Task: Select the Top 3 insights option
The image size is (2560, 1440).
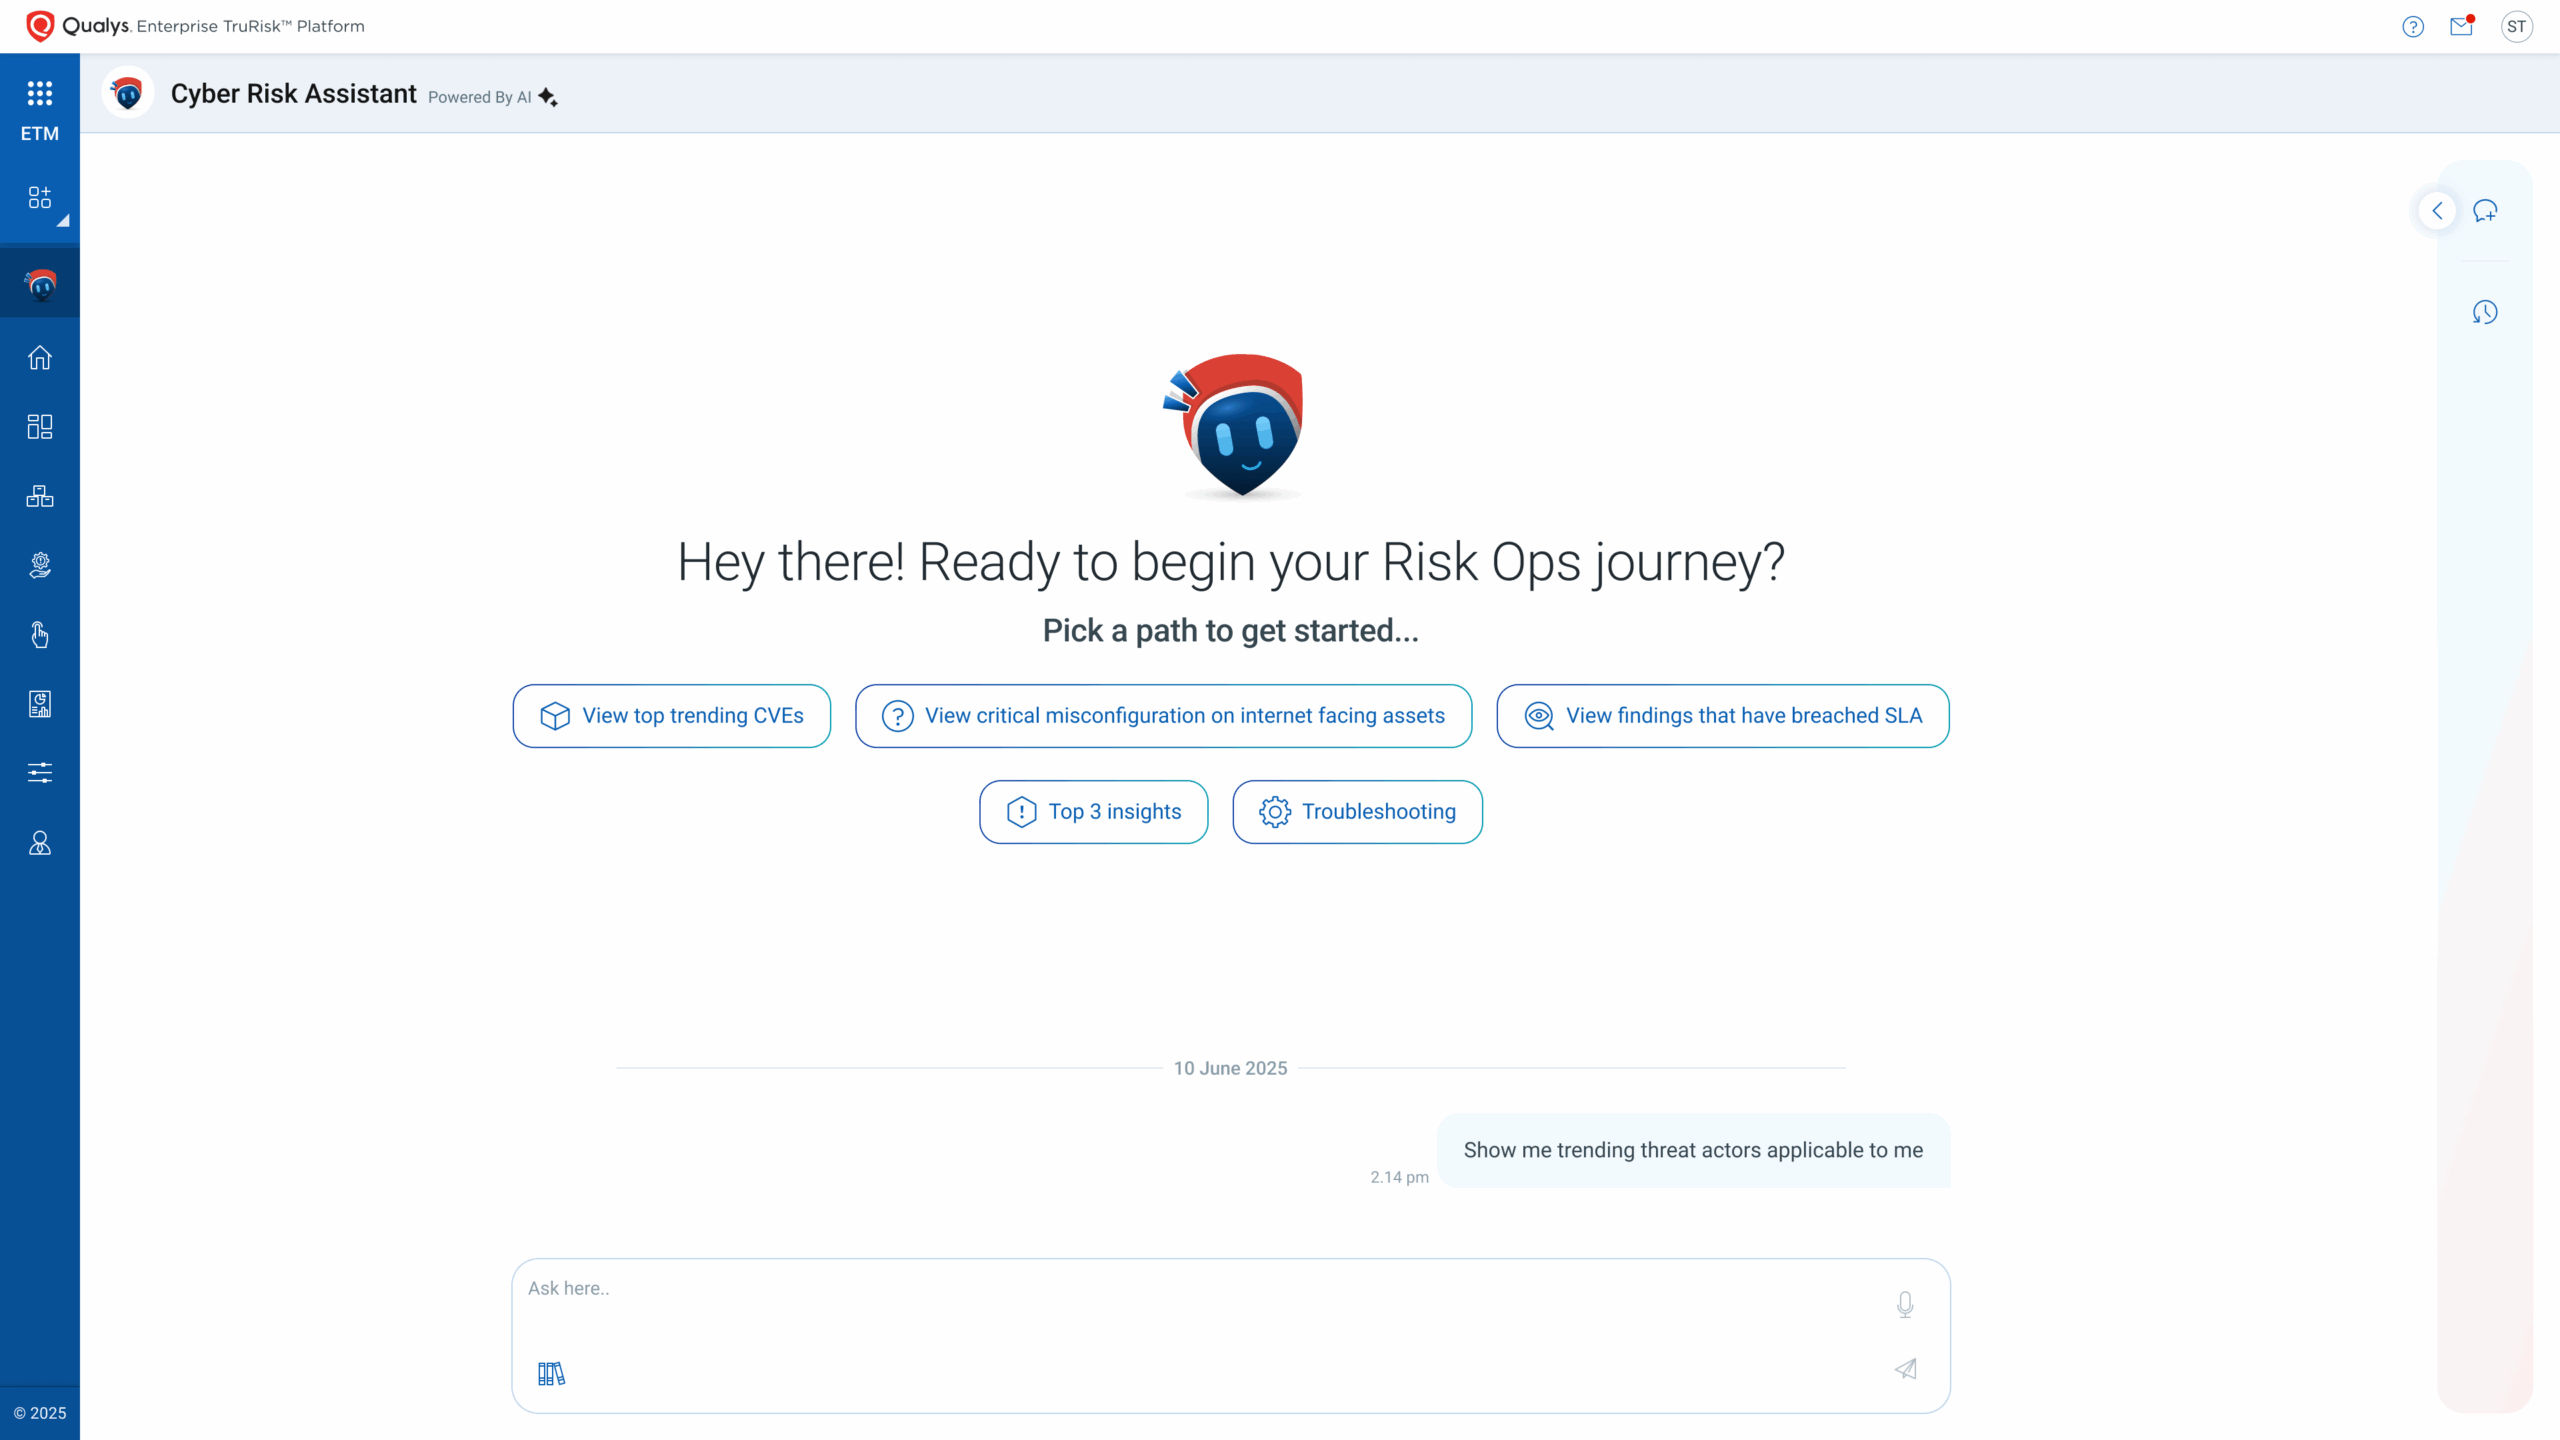Action: pyautogui.click(x=1093, y=812)
